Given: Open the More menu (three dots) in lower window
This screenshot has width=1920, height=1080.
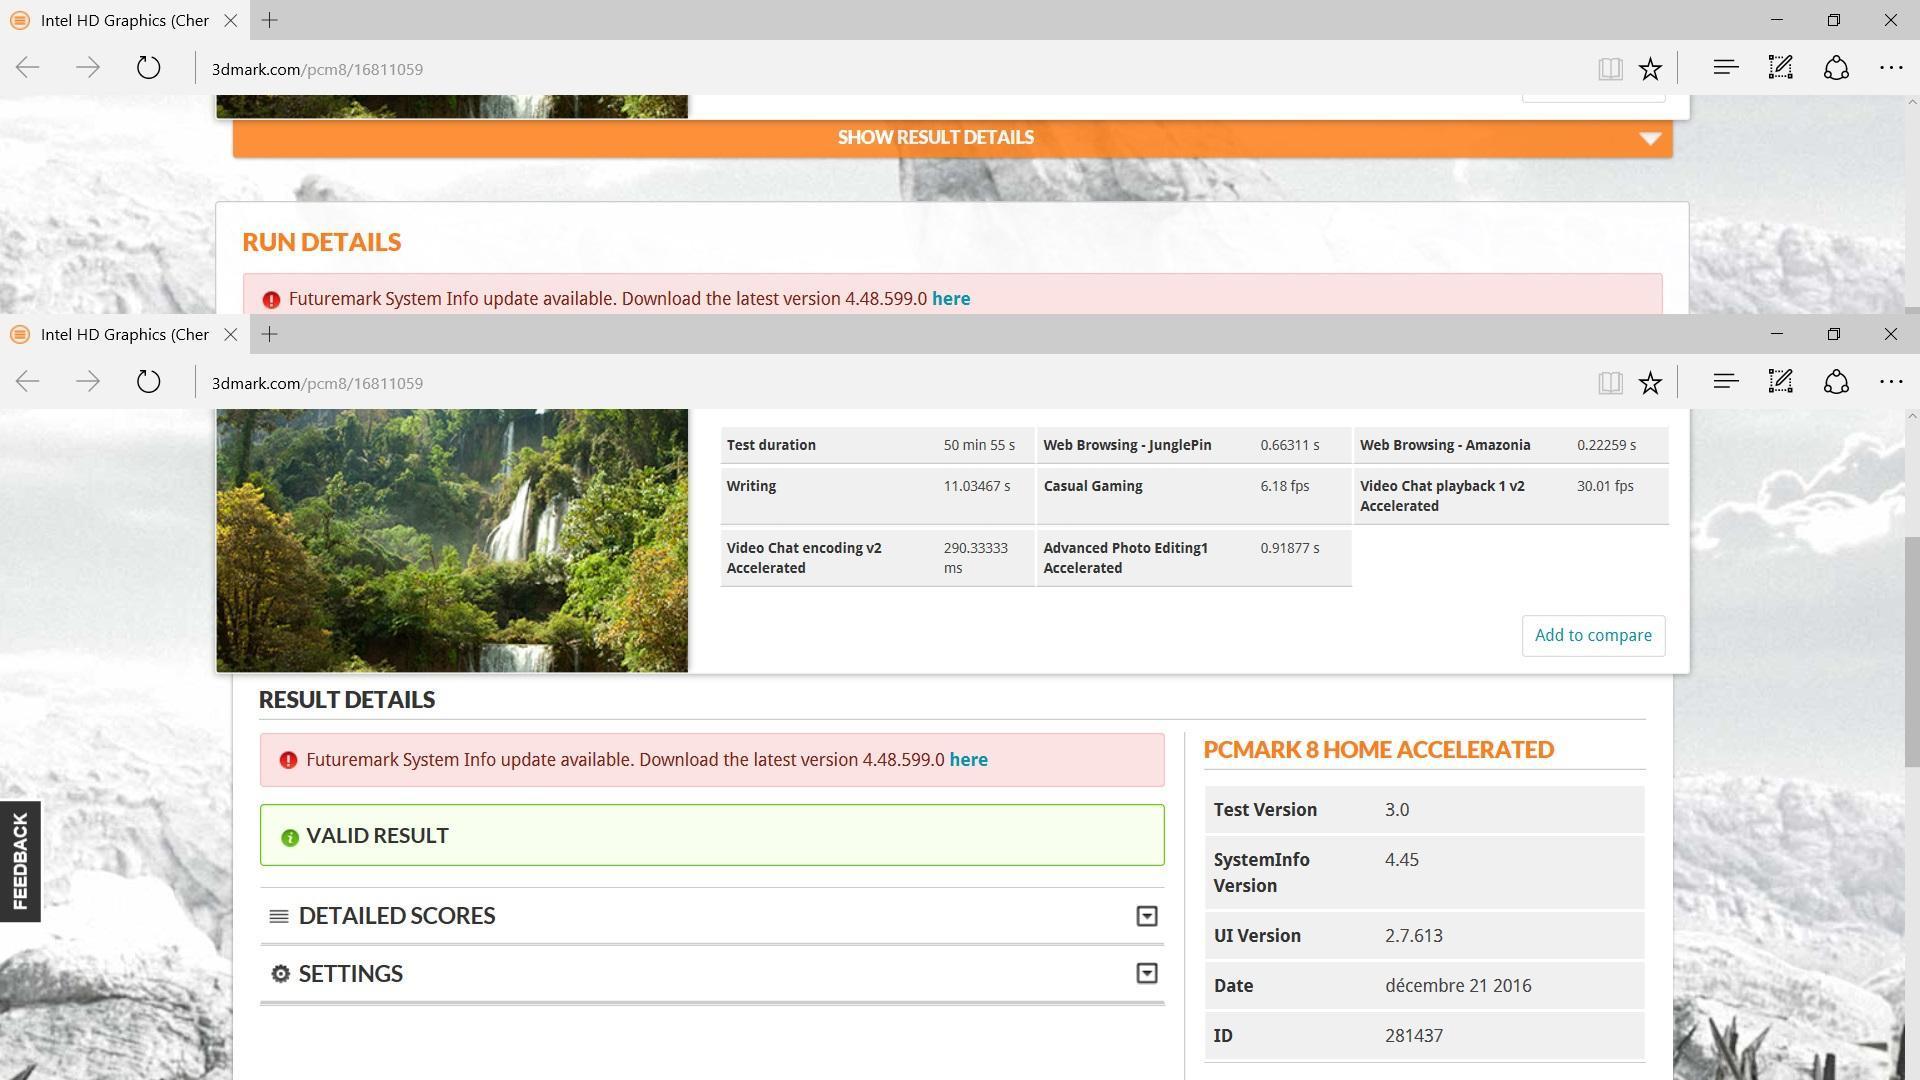Looking at the screenshot, I should pos(1890,382).
